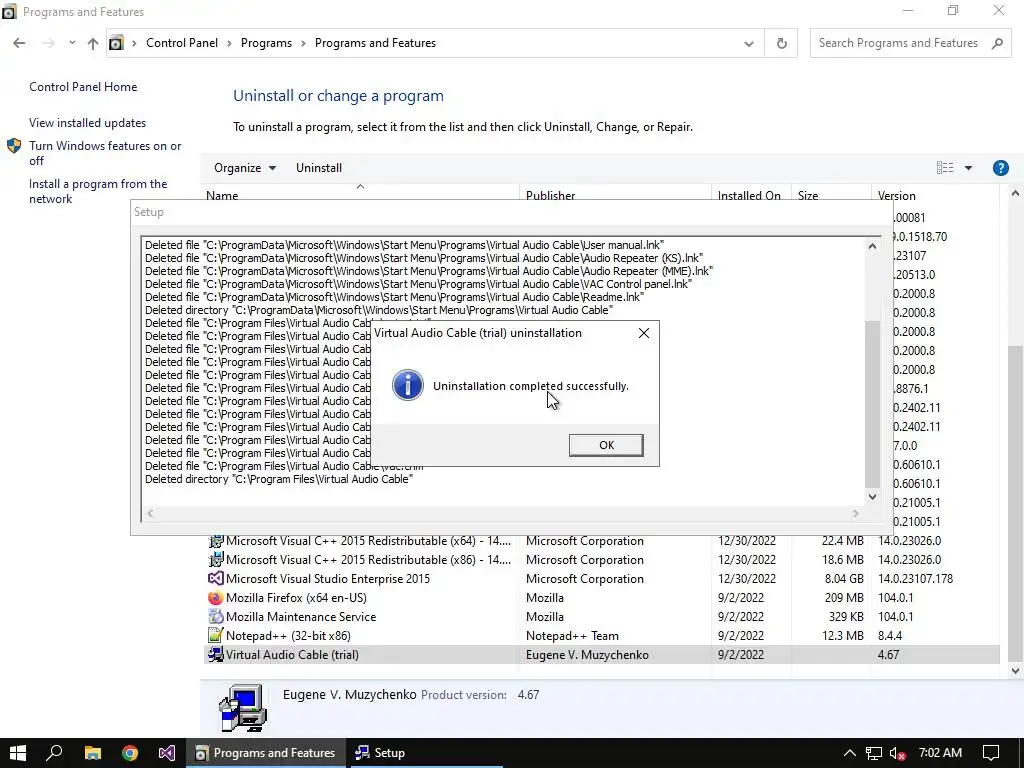
Task: Select Mozilla Maintenance Service entry
Action: click(x=601, y=616)
